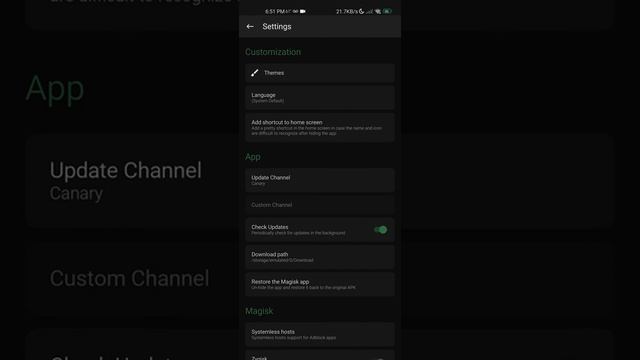The height and width of the screenshot is (360, 640).
Task: Click the 21.7KB/s network speed text
Action: coord(347,11)
